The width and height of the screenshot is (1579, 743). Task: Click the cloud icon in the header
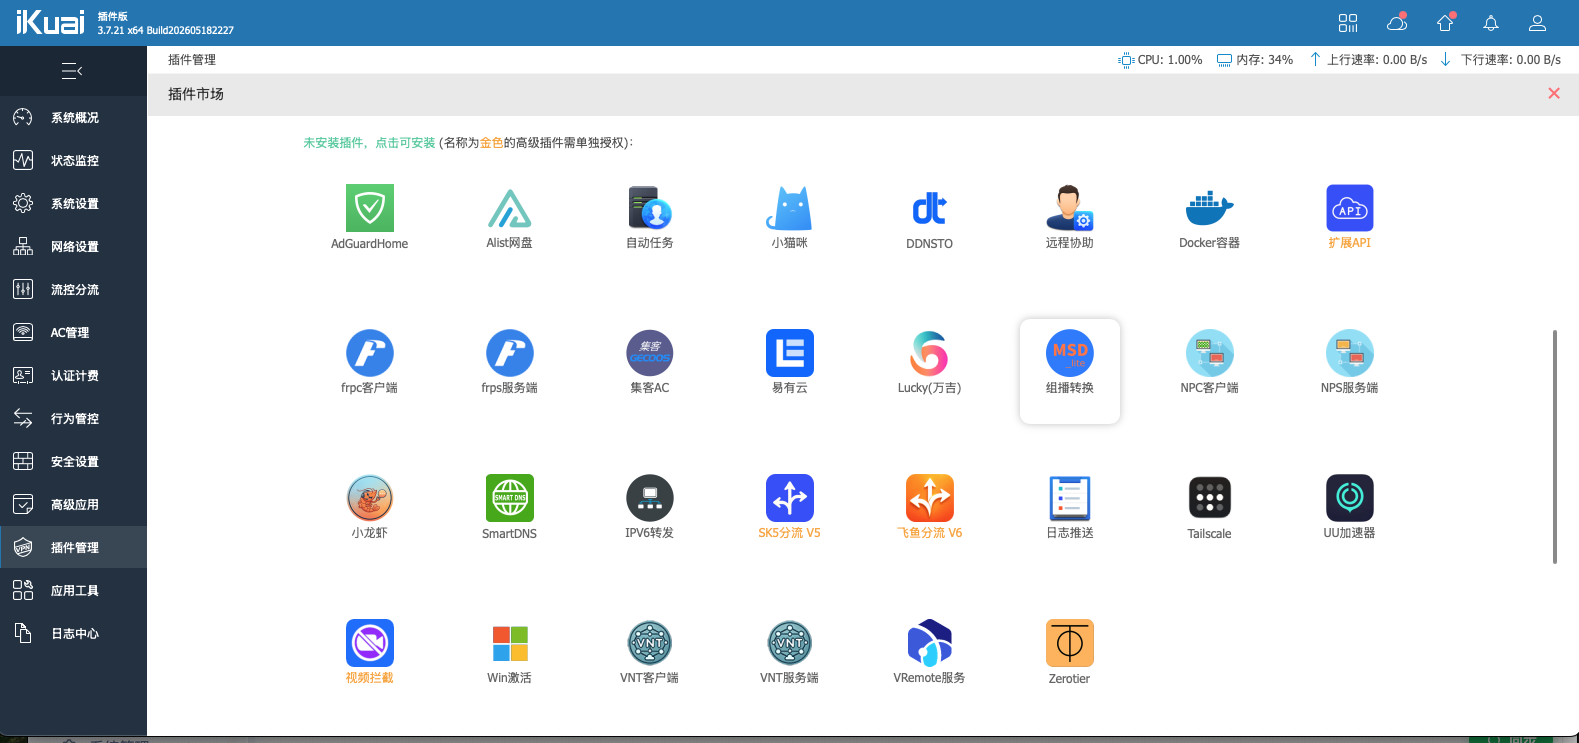pyautogui.click(x=1397, y=23)
